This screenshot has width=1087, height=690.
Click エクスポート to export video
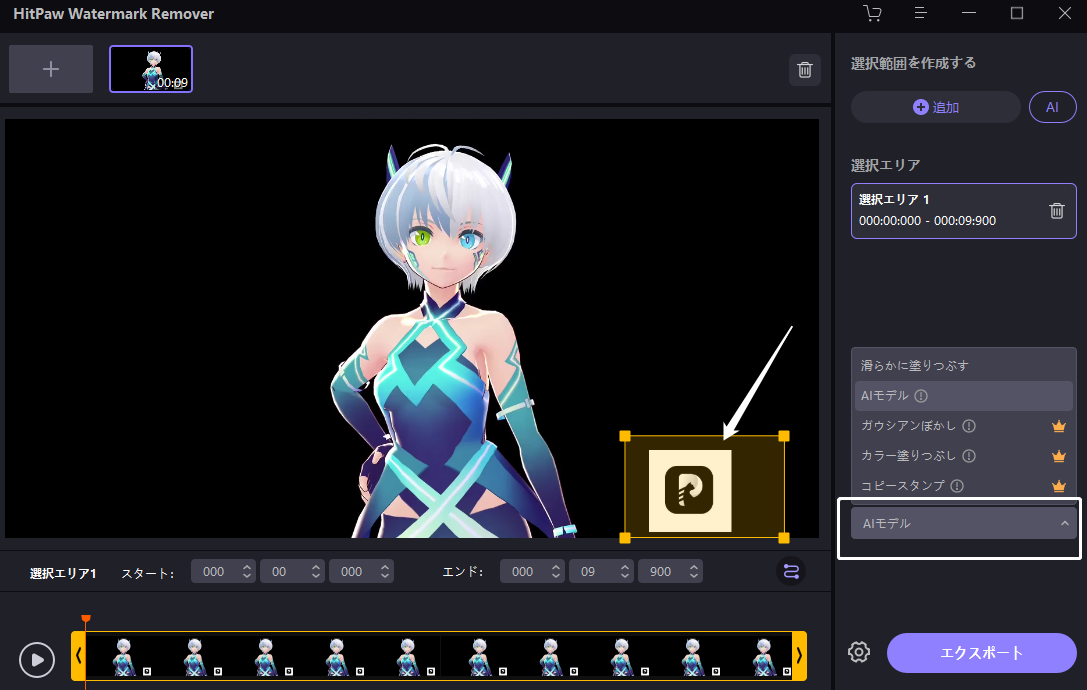982,653
